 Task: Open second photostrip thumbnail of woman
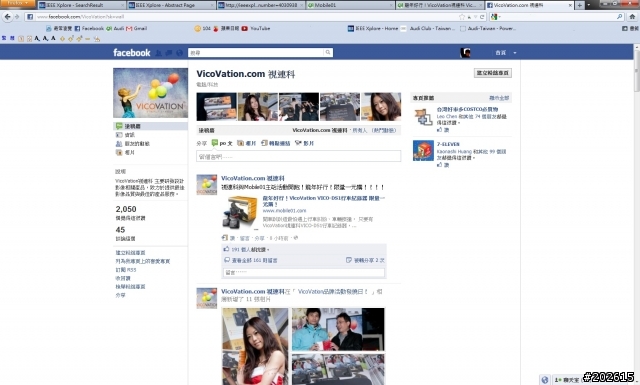(x=258, y=107)
